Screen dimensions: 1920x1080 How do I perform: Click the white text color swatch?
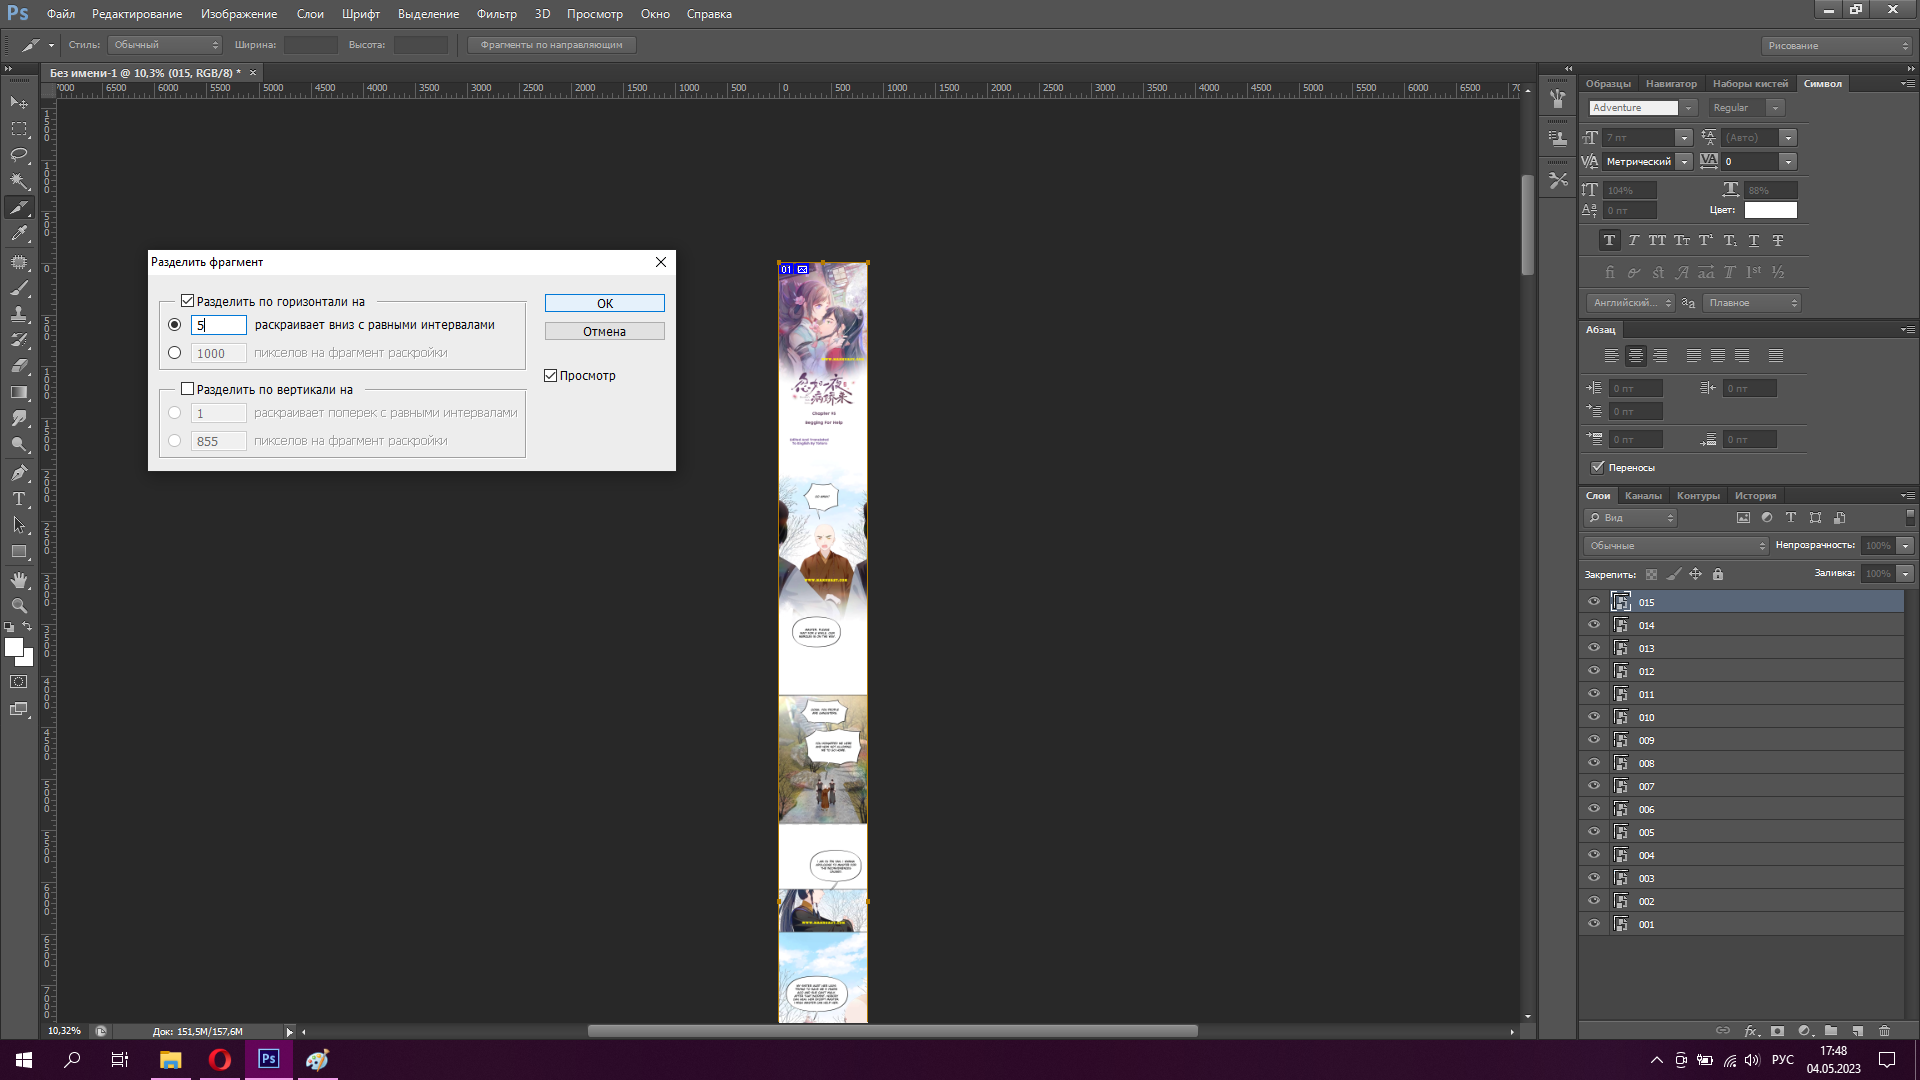[1770, 210]
